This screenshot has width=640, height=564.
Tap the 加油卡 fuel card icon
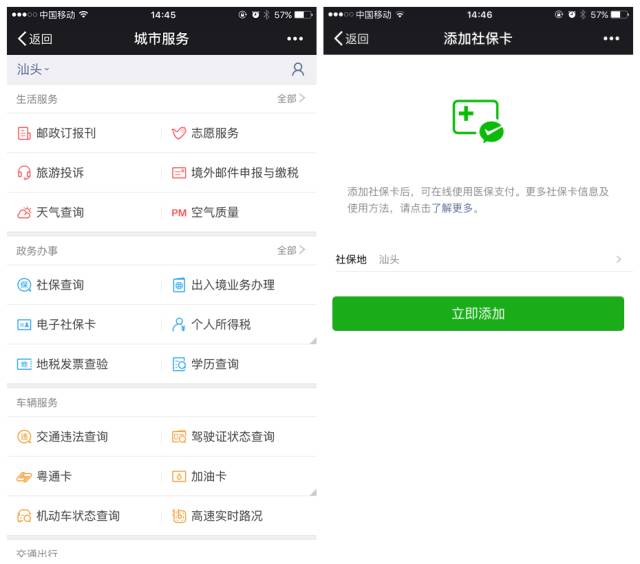click(x=179, y=476)
